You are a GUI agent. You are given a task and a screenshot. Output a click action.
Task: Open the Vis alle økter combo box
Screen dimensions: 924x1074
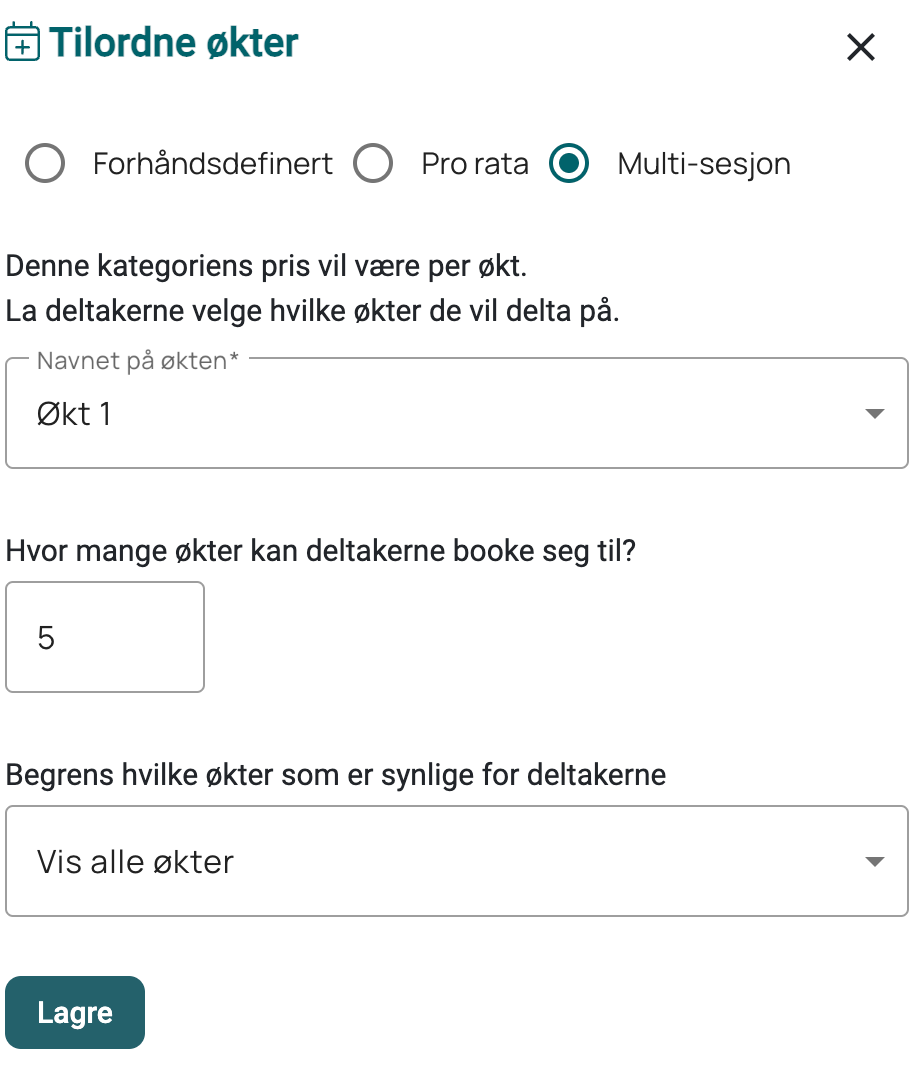457,861
